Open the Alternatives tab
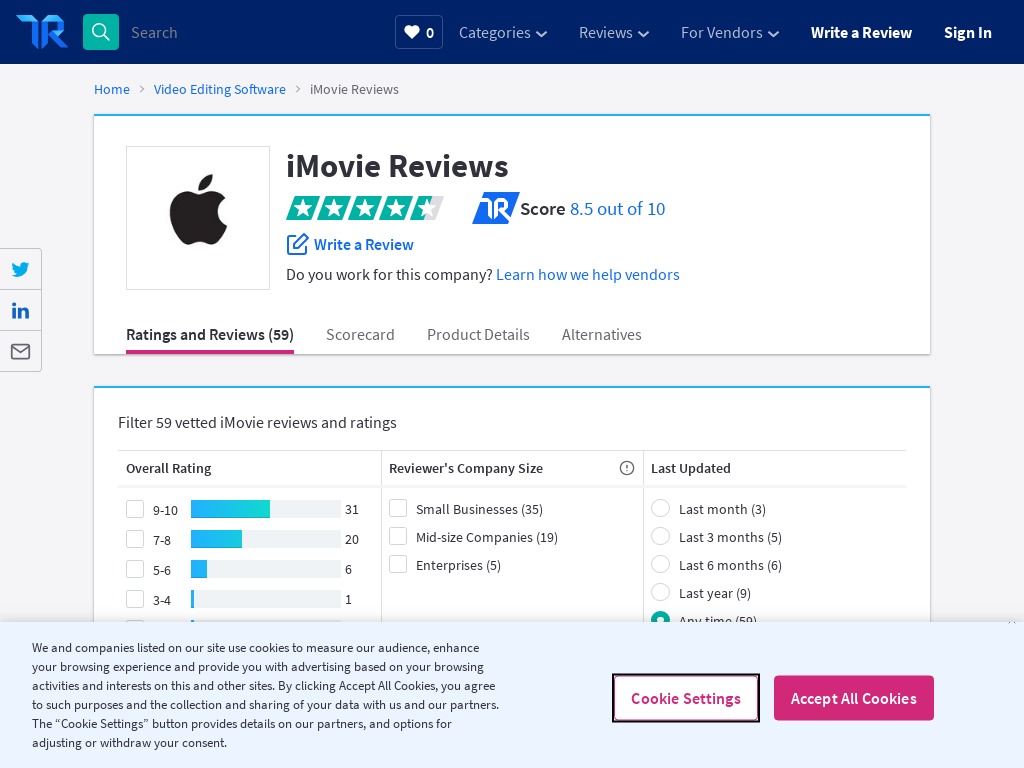This screenshot has height=768, width=1024. point(601,335)
